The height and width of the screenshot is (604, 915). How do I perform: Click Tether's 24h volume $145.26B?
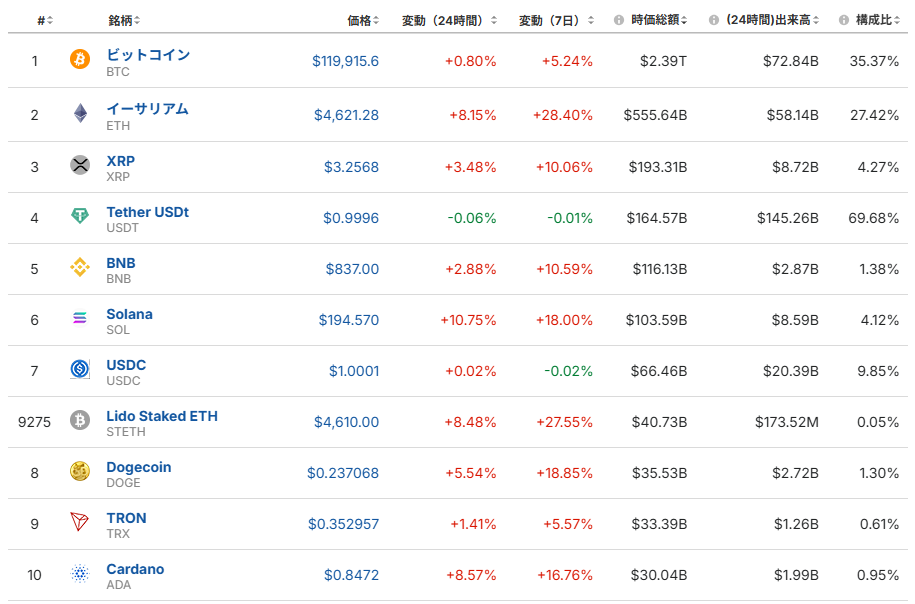click(x=788, y=218)
